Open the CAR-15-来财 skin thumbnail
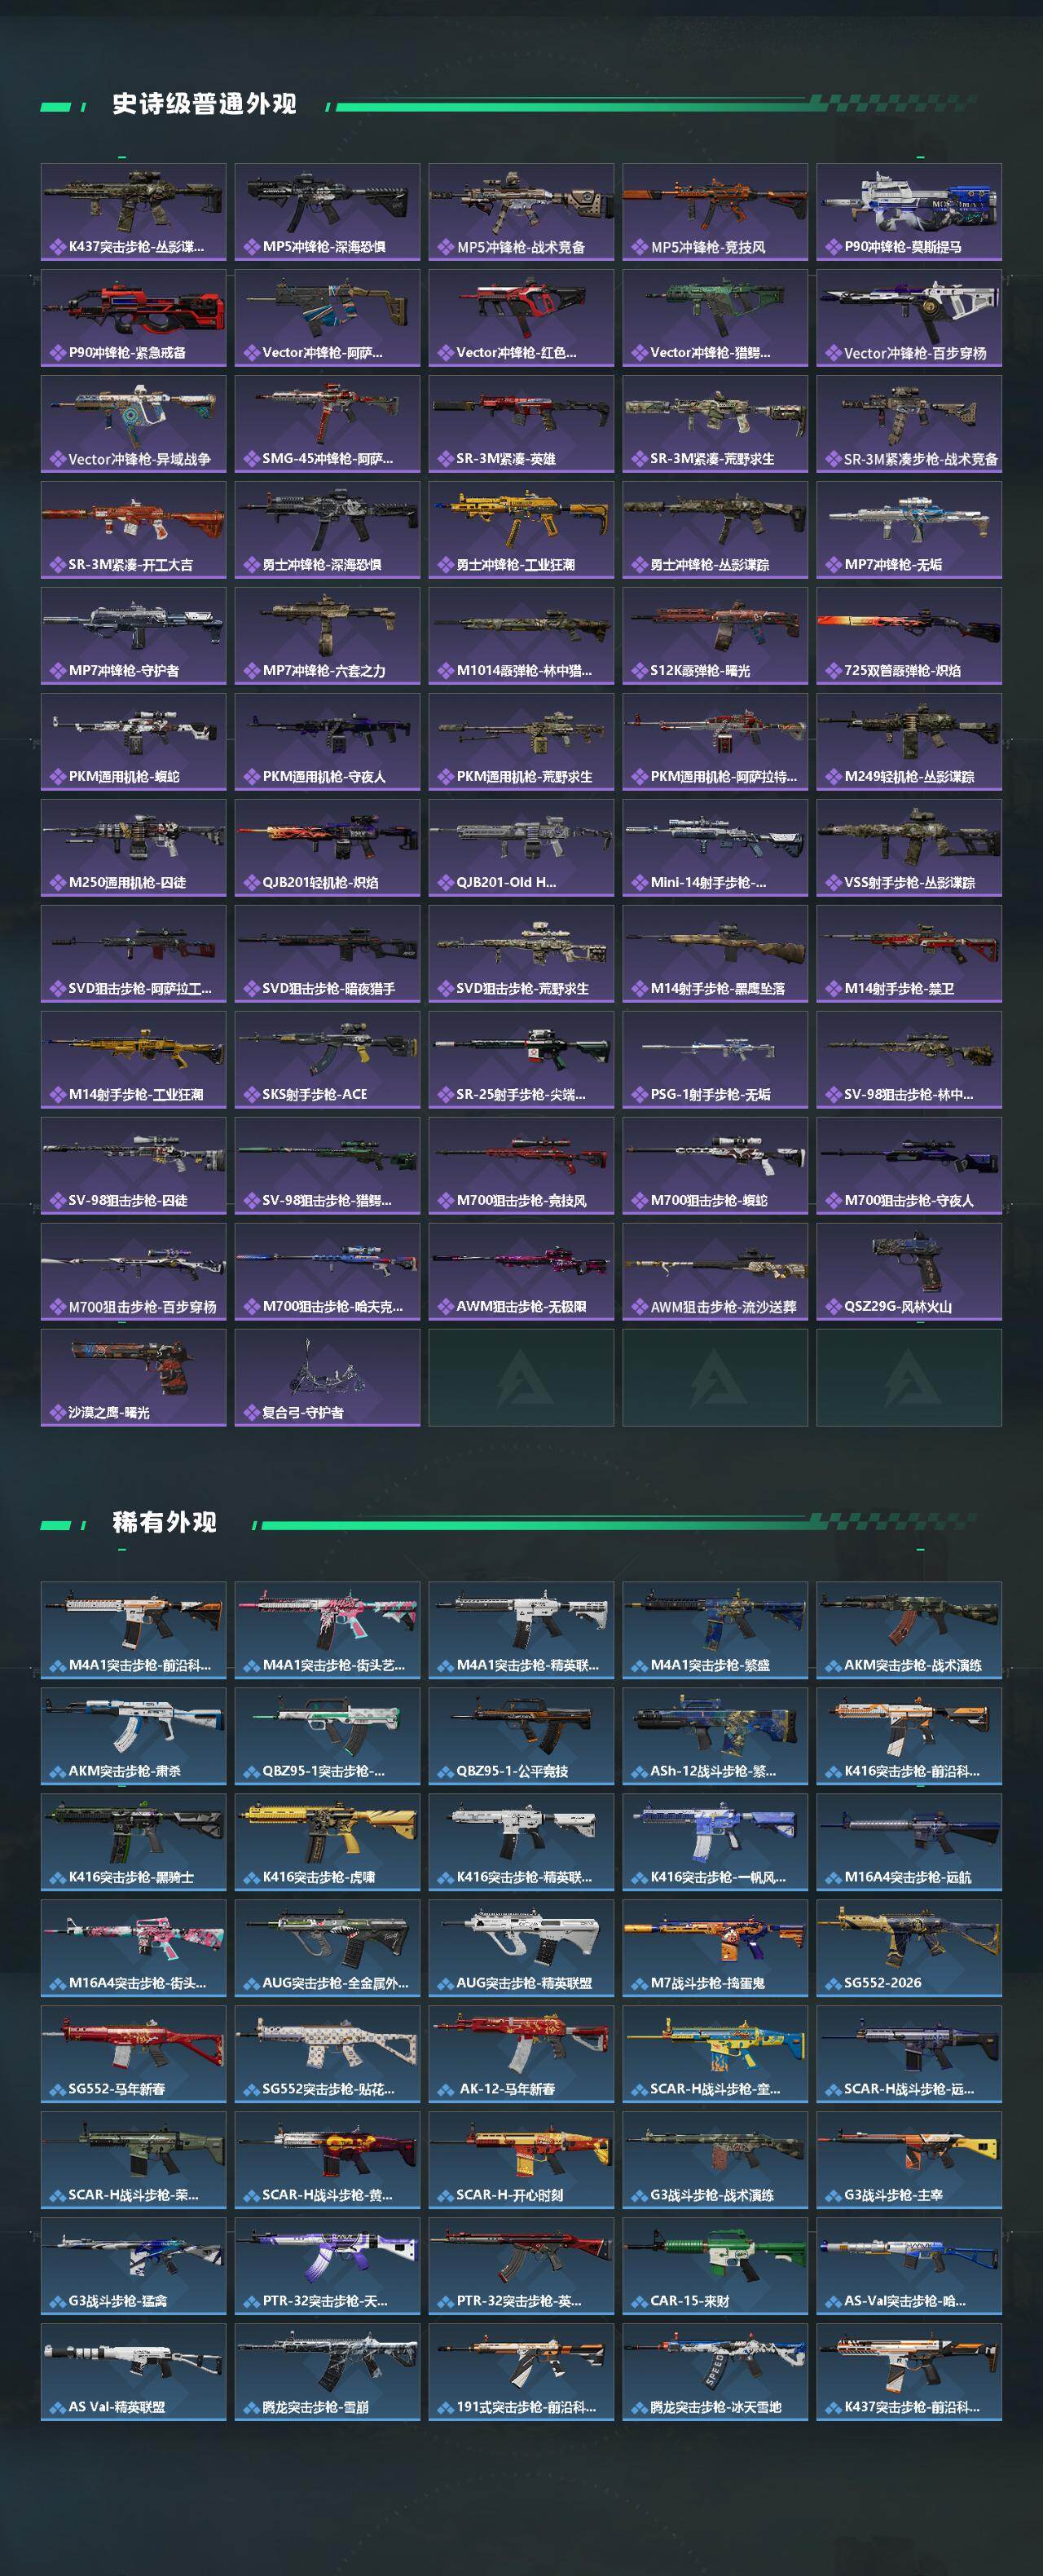This screenshot has height=2576, width=1043. tap(715, 2266)
